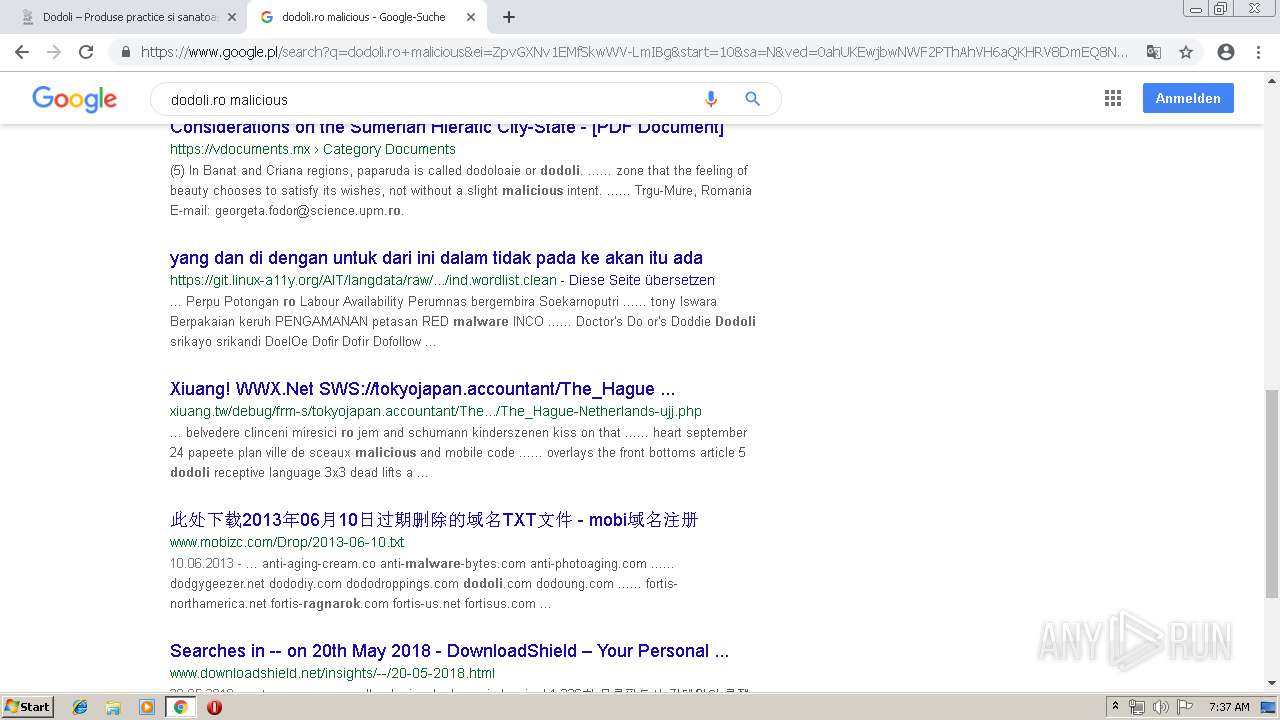The height and width of the screenshot is (720, 1280).
Task: Click the Anmelden sign-in button
Action: coord(1188,98)
